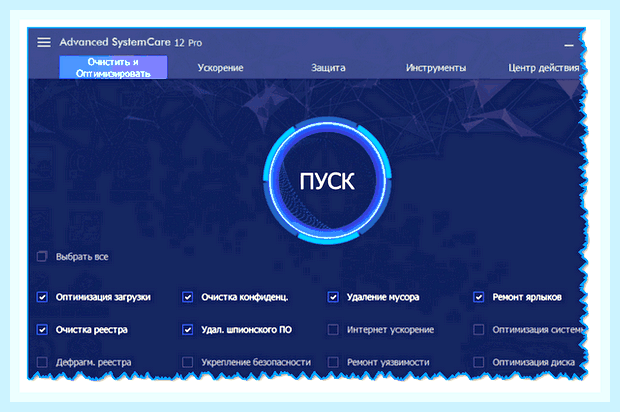Uncheck Ремонт ярлыков checkbox
The width and height of the screenshot is (620, 412).
[478, 297]
